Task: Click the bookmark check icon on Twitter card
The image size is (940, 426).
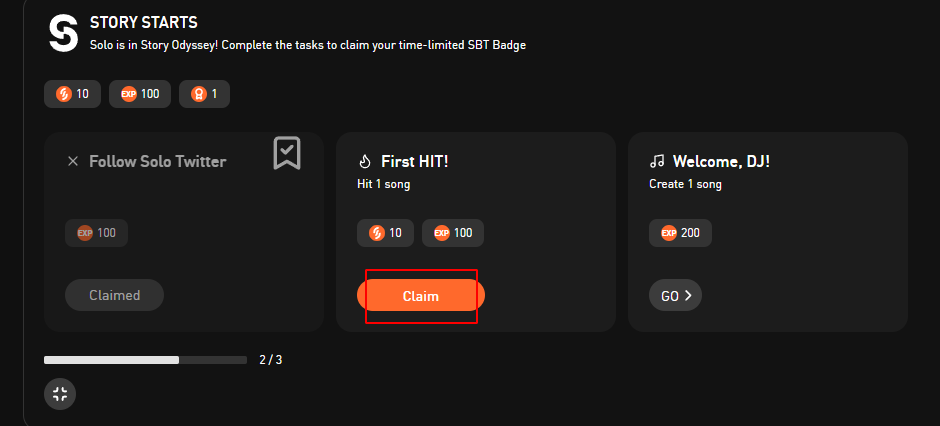Action: click(x=287, y=153)
